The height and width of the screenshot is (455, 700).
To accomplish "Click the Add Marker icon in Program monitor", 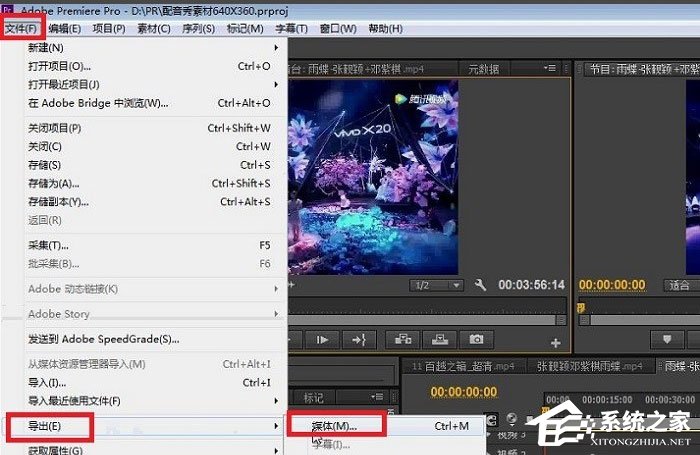I will tap(667, 340).
